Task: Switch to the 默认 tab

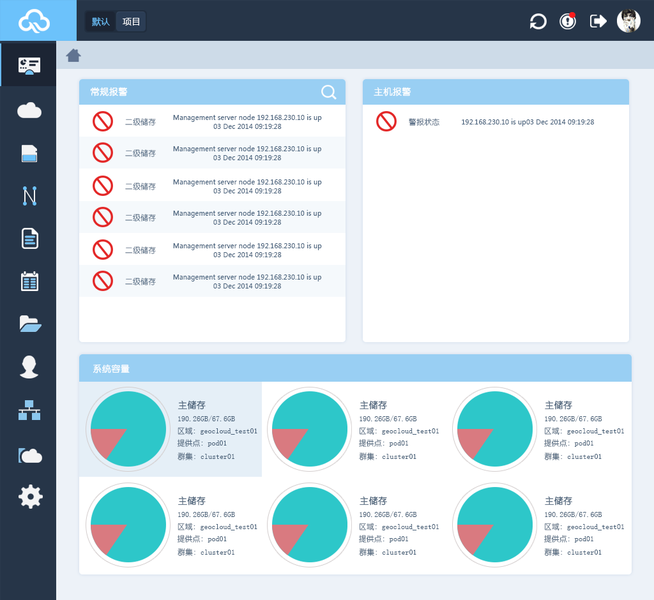Action: pyautogui.click(x=101, y=22)
